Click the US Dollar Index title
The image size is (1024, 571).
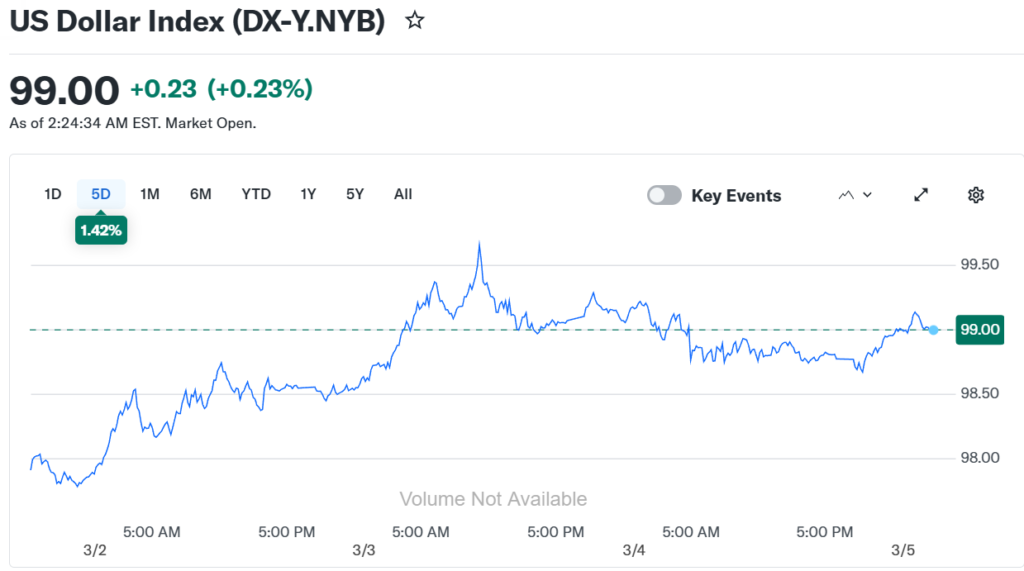tap(197, 21)
